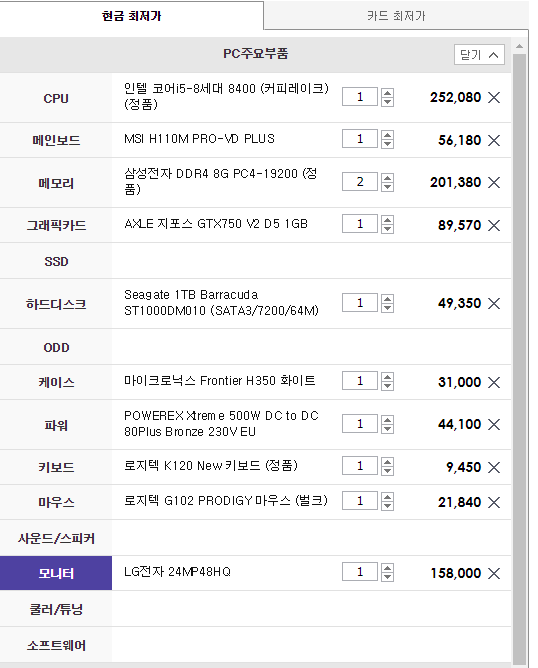The width and height of the screenshot is (538, 668).
Task: Remove the Frontier H350 case item
Action: coord(494,382)
